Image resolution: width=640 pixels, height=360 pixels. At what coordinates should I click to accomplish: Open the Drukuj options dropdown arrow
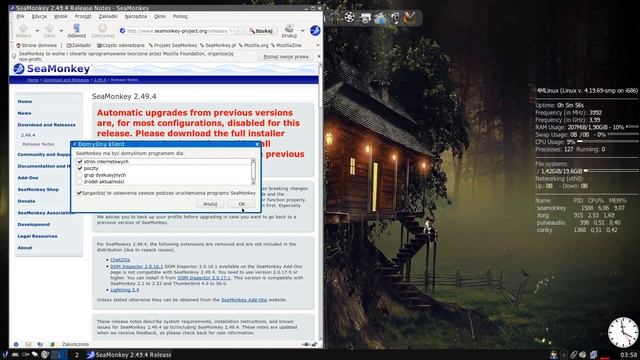pos(302,31)
